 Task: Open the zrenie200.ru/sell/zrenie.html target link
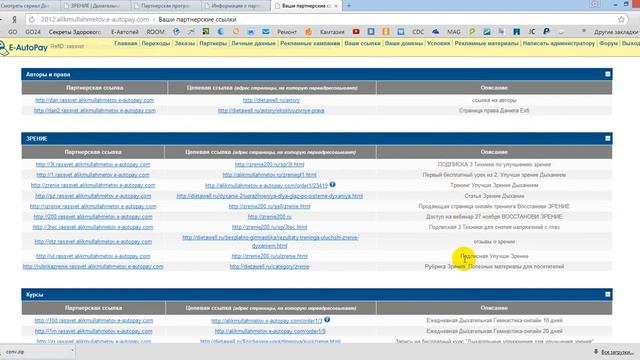269,206
